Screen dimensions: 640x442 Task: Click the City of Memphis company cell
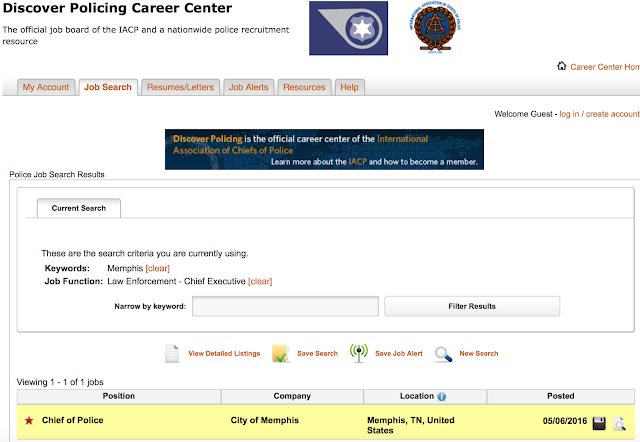(264, 420)
